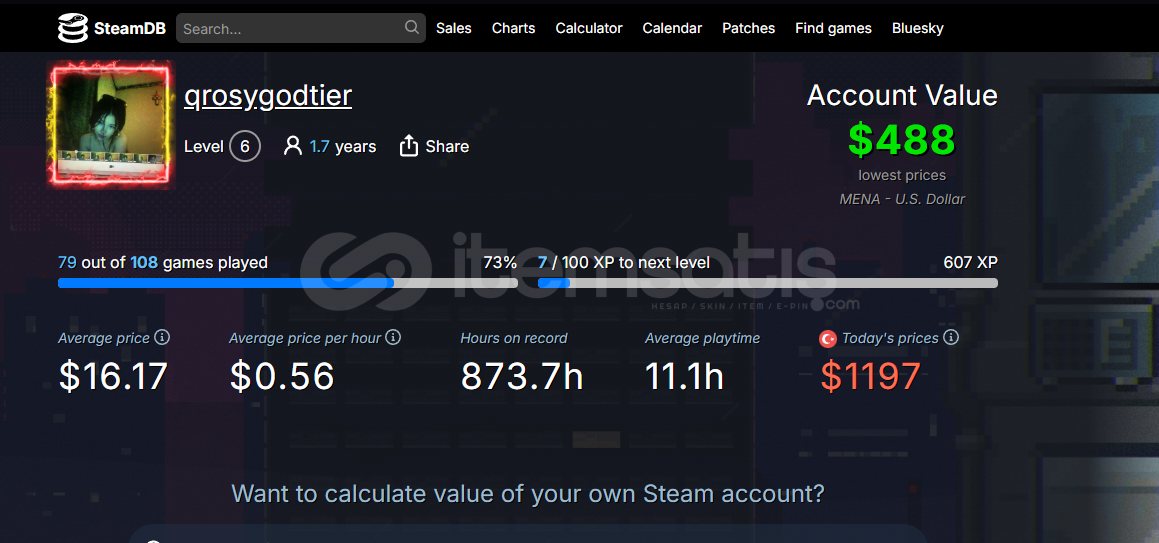Open the qrosygodtier profile link
This screenshot has width=1159, height=543.
point(268,96)
